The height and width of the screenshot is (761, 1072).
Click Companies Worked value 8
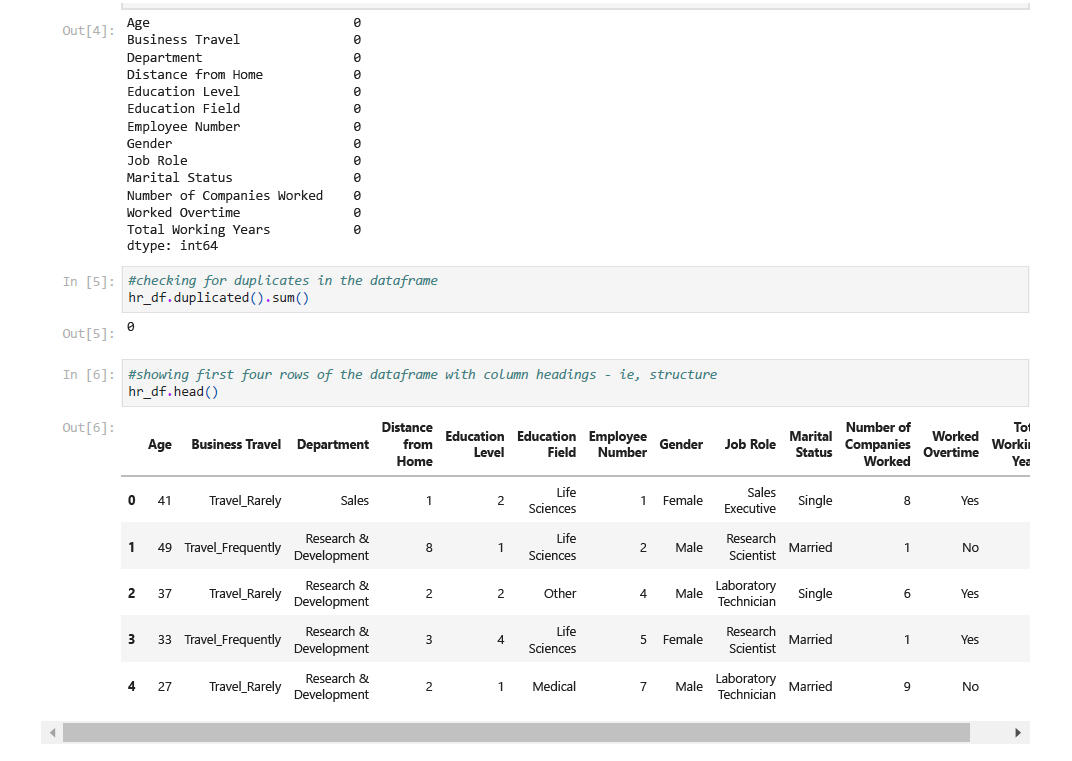(x=907, y=500)
